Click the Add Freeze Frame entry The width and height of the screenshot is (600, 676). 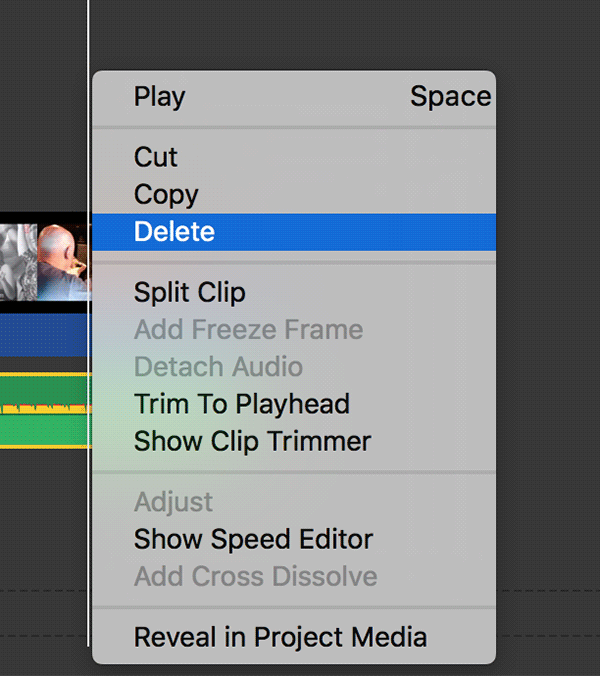point(248,330)
